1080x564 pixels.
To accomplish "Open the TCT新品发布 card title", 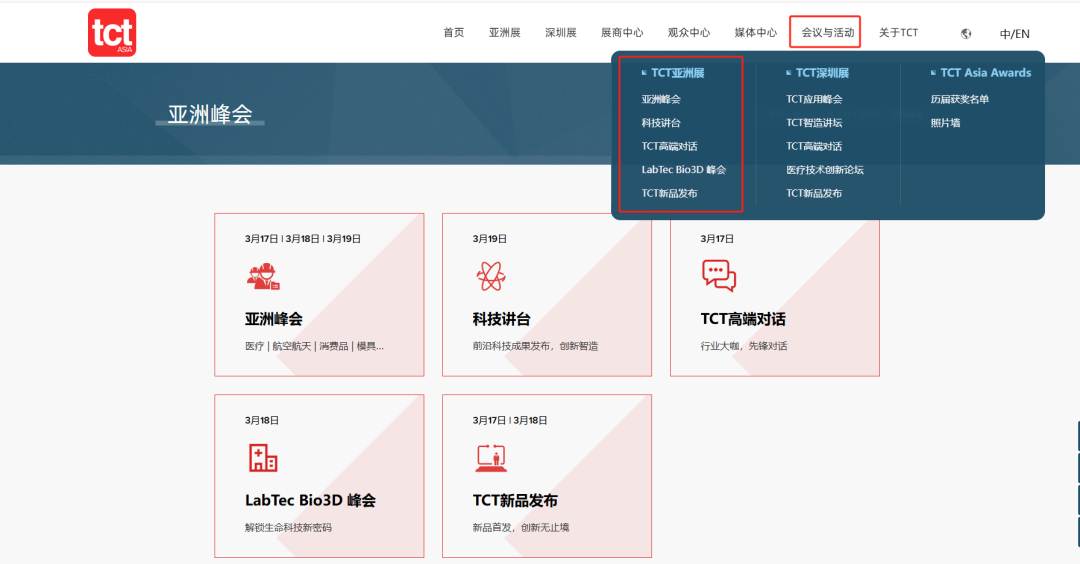I will tap(515, 501).
